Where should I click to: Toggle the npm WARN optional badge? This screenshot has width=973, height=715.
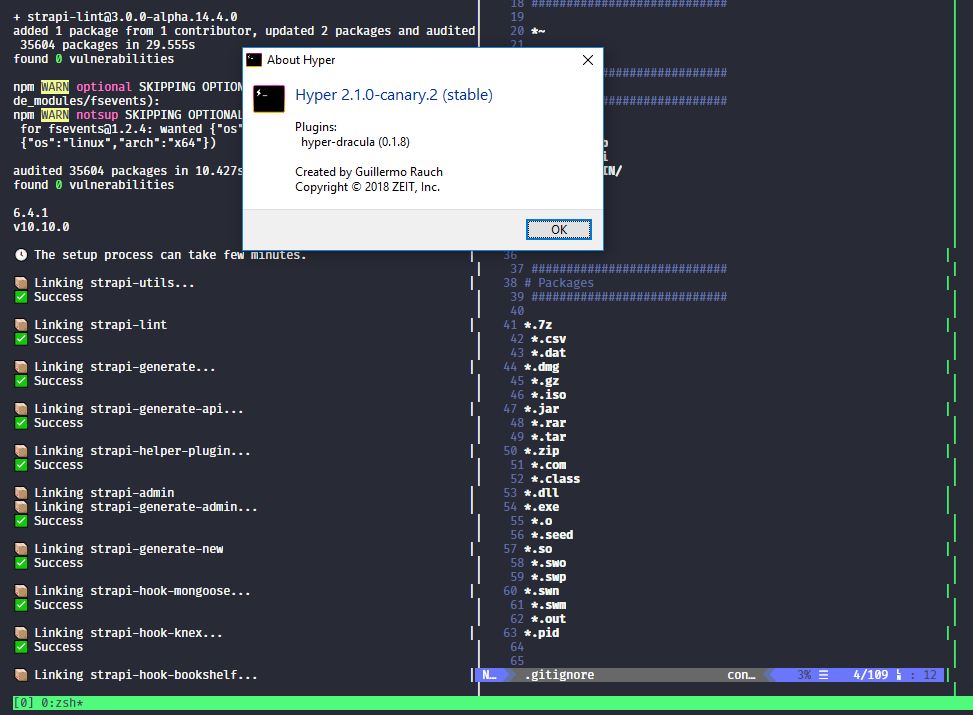54,86
